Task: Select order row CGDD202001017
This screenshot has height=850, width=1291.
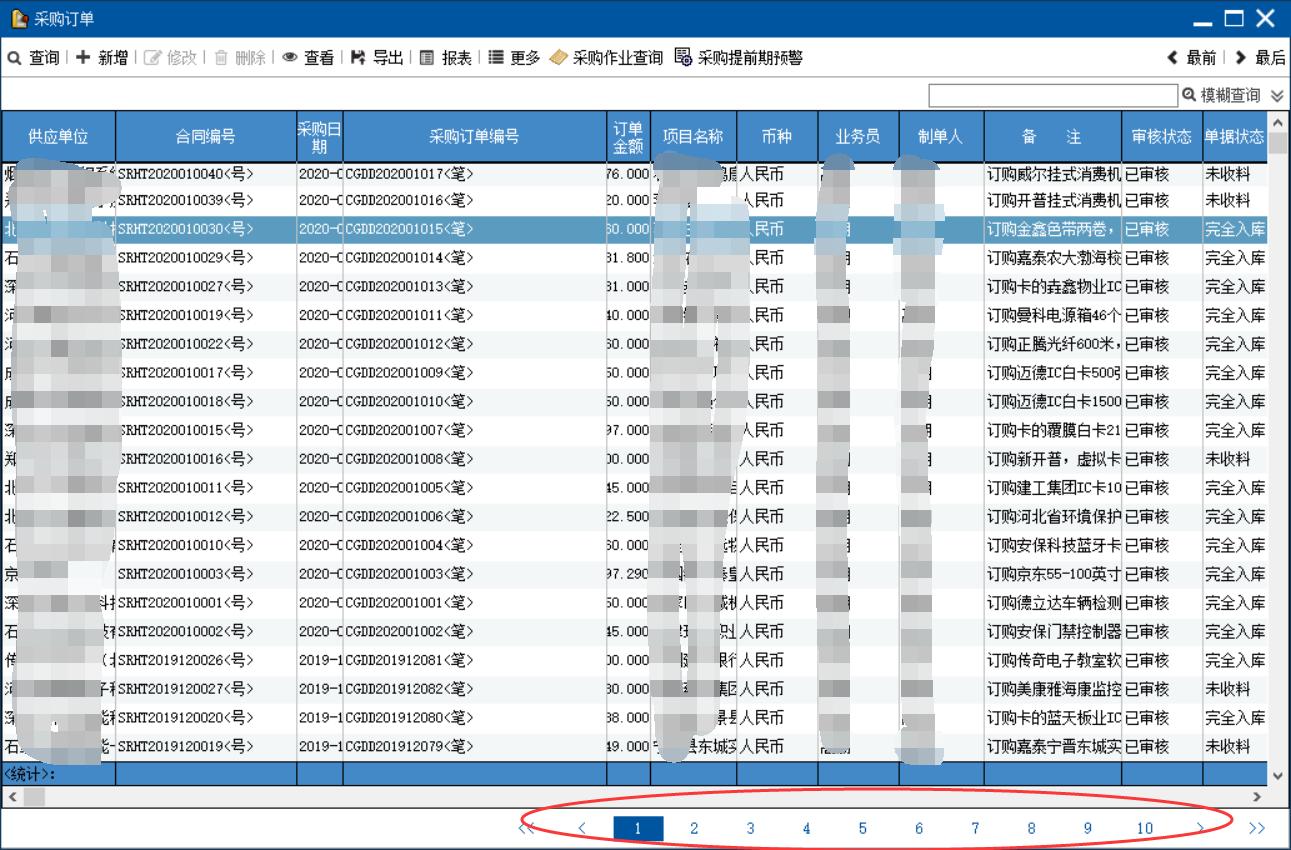Action: coord(474,174)
